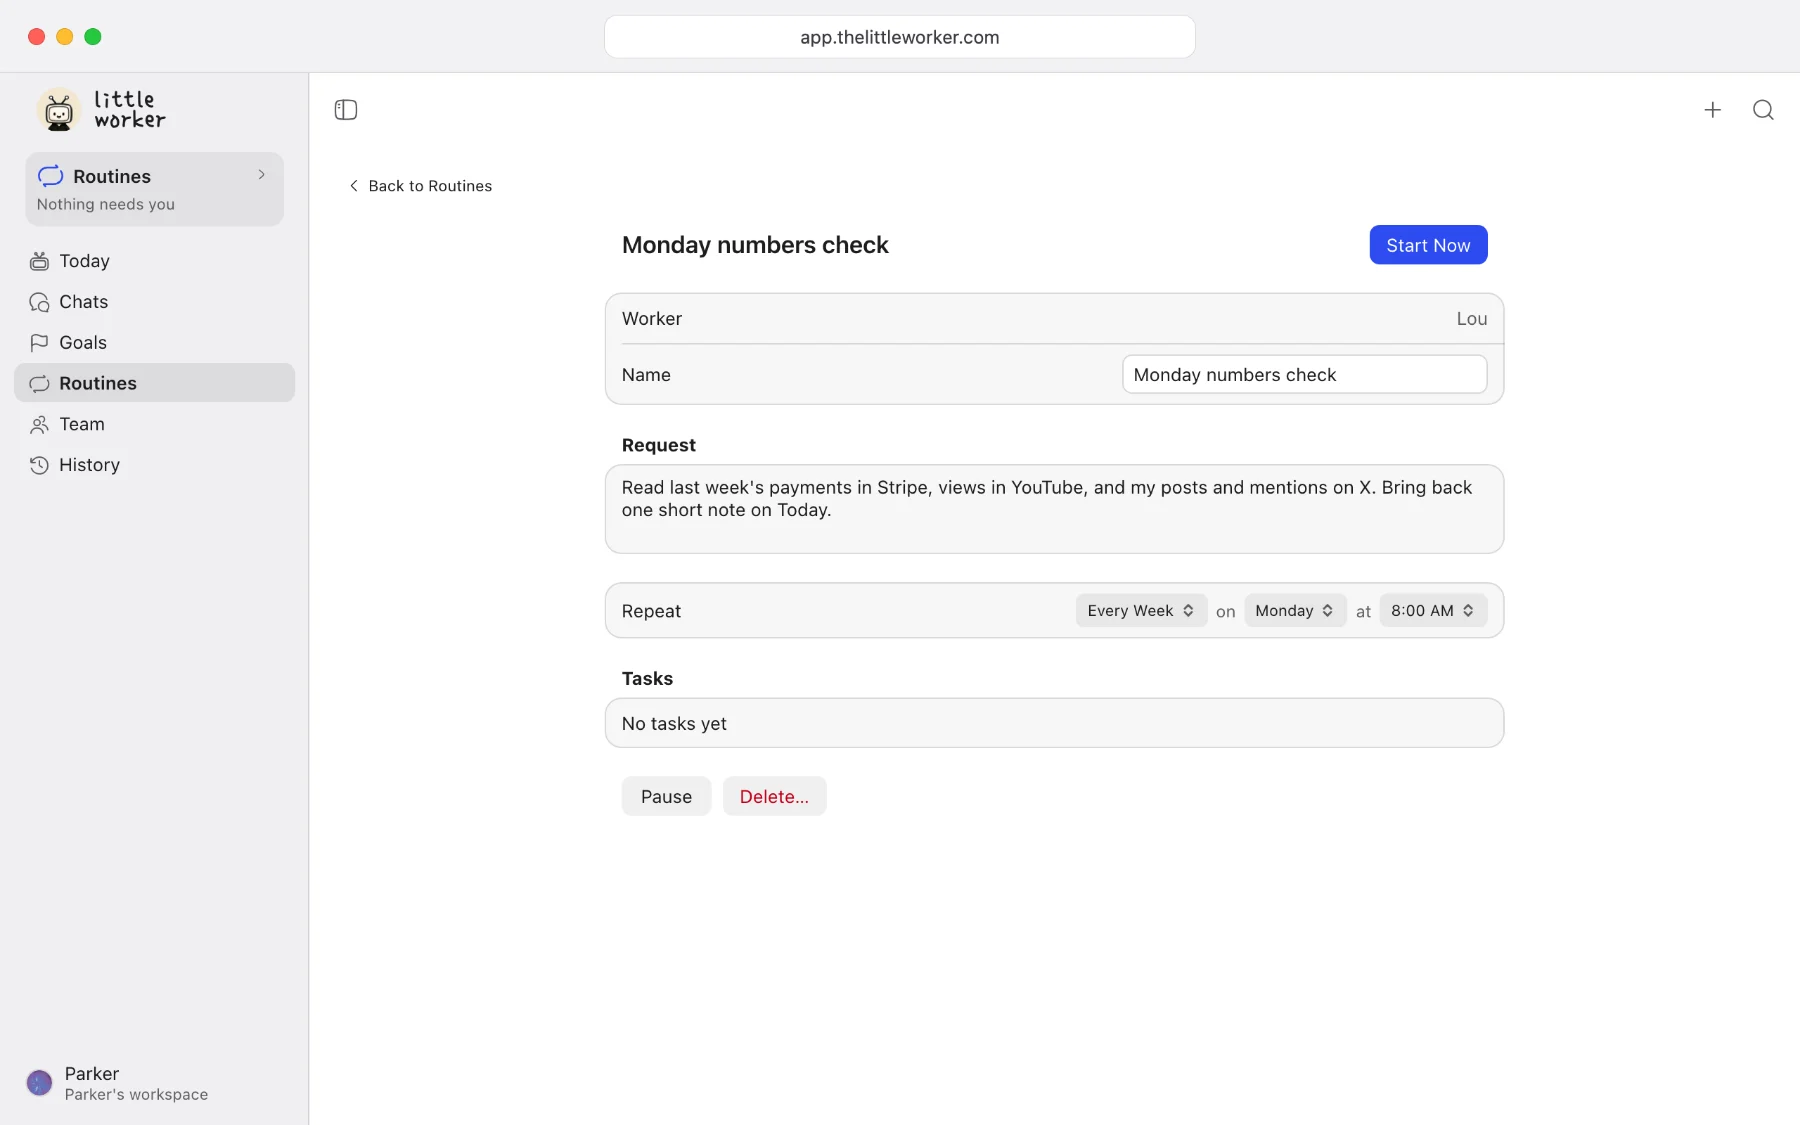Toggle the sidebar panel icon
Screen dimensions: 1800x1125
point(346,110)
